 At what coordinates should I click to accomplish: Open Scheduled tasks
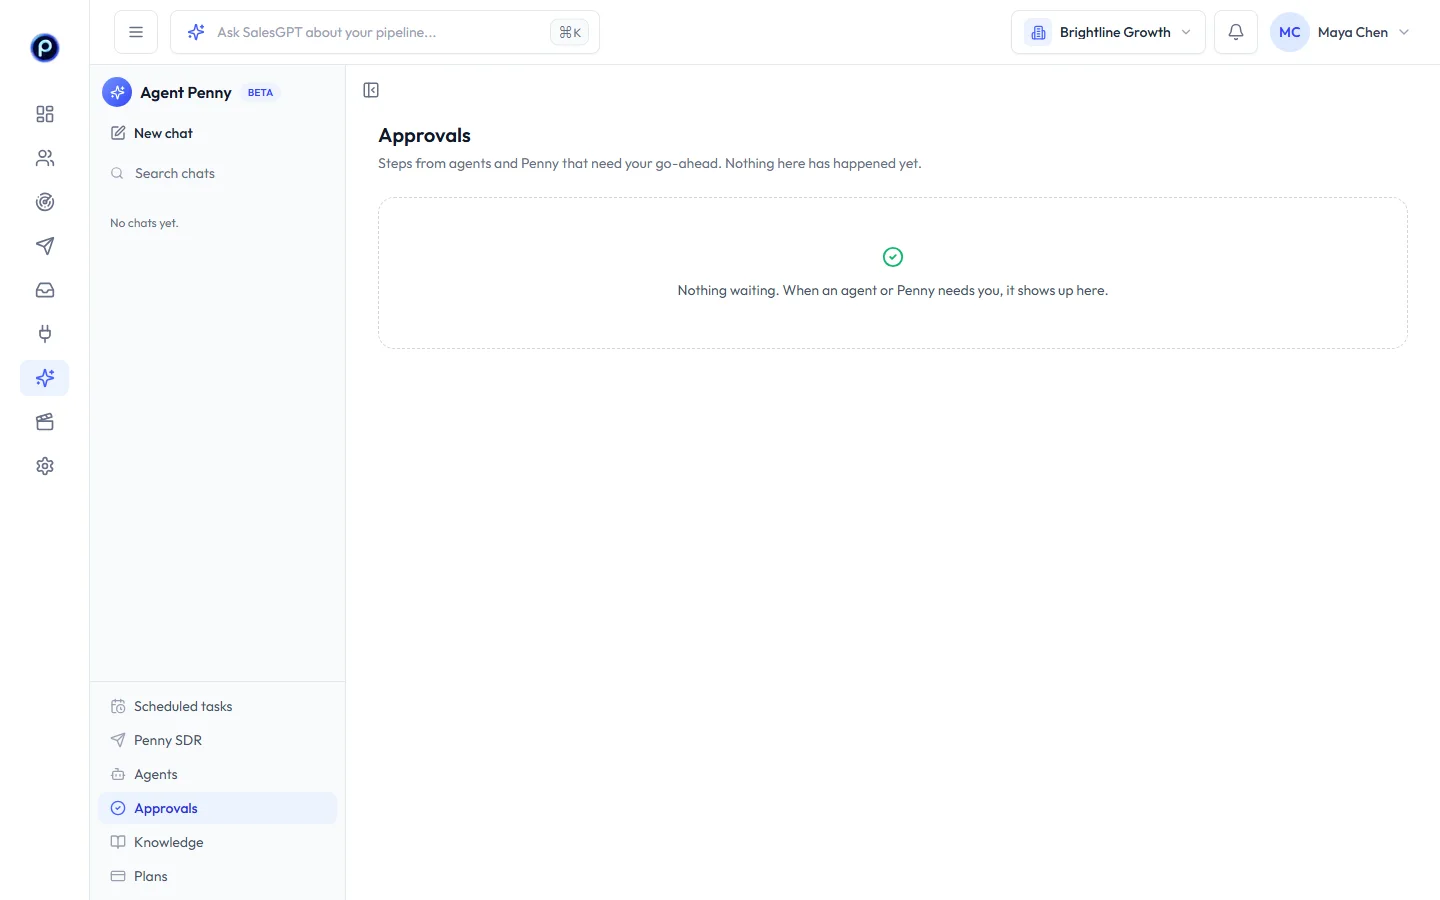coord(218,706)
